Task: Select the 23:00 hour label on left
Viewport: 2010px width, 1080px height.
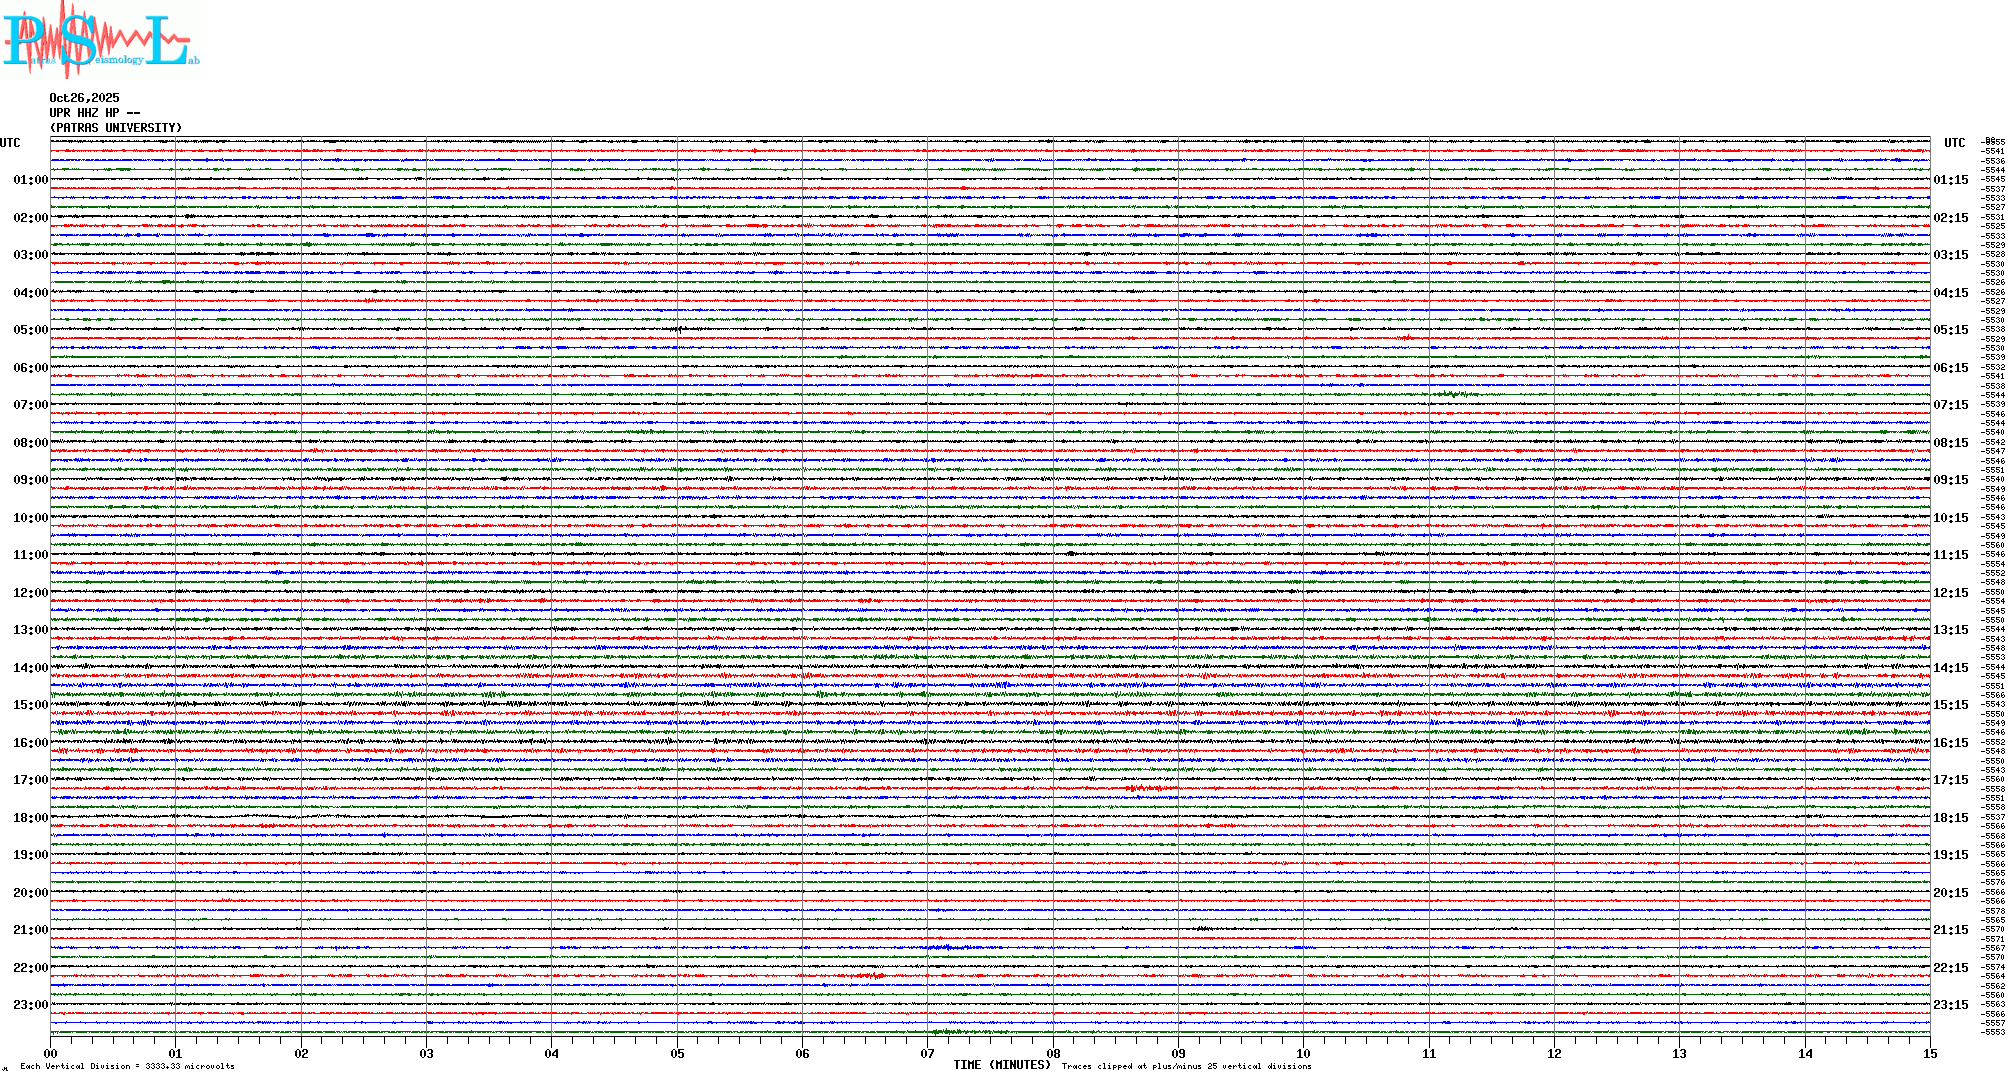Action: tap(30, 1005)
